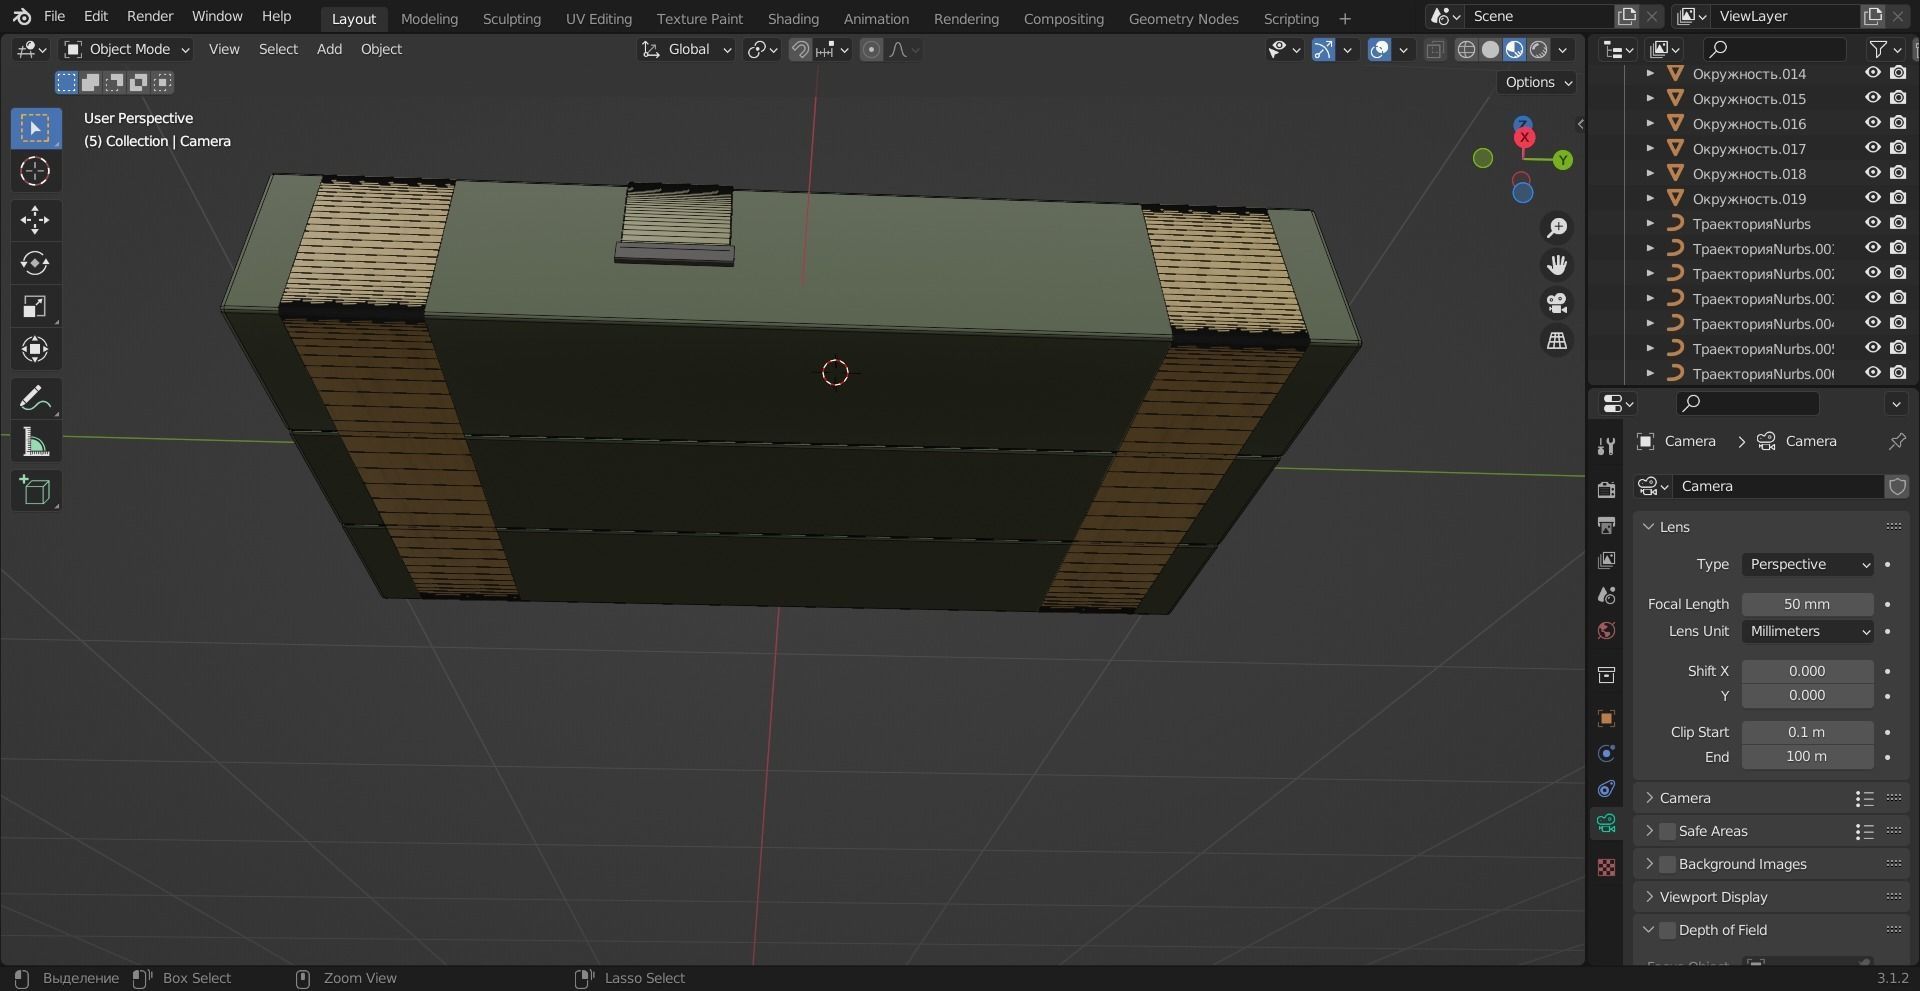Open the viewport Add menu
This screenshot has height=991, width=1920.
click(x=329, y=49)
